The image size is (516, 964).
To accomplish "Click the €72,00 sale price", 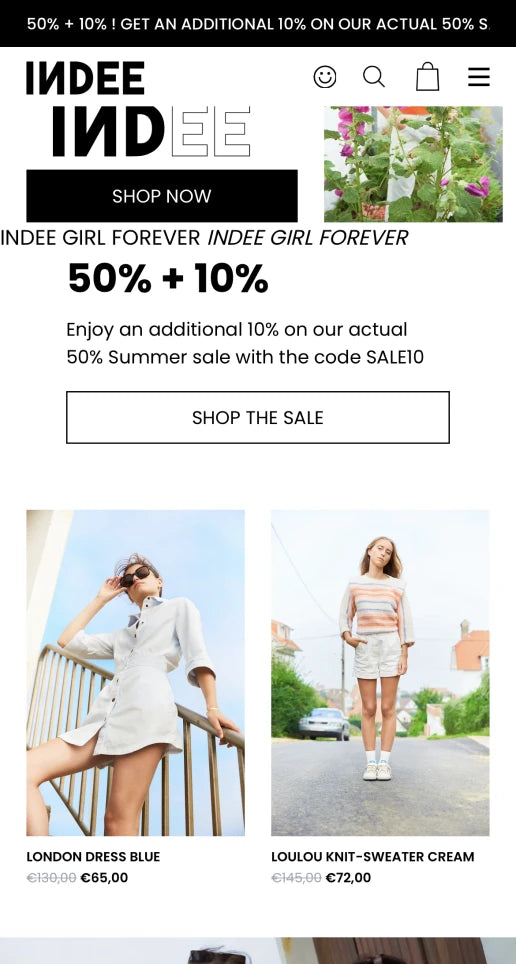I will (348, 878).
